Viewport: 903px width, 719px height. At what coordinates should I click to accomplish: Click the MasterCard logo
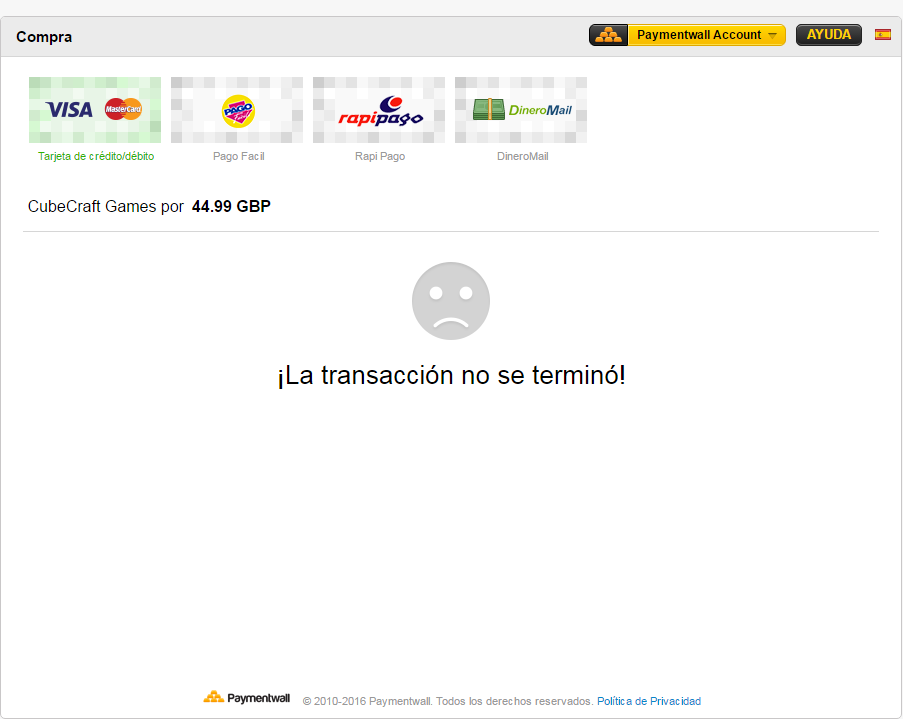(x=123, y=109)
